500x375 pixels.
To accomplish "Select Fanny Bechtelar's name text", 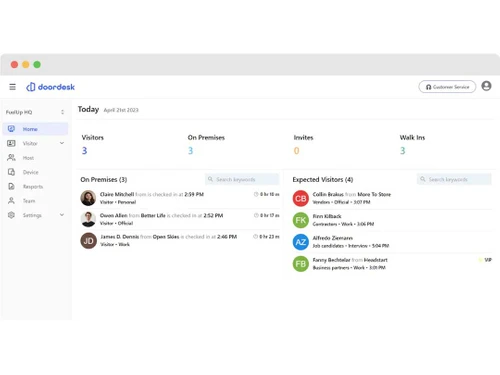I will 331,260.
